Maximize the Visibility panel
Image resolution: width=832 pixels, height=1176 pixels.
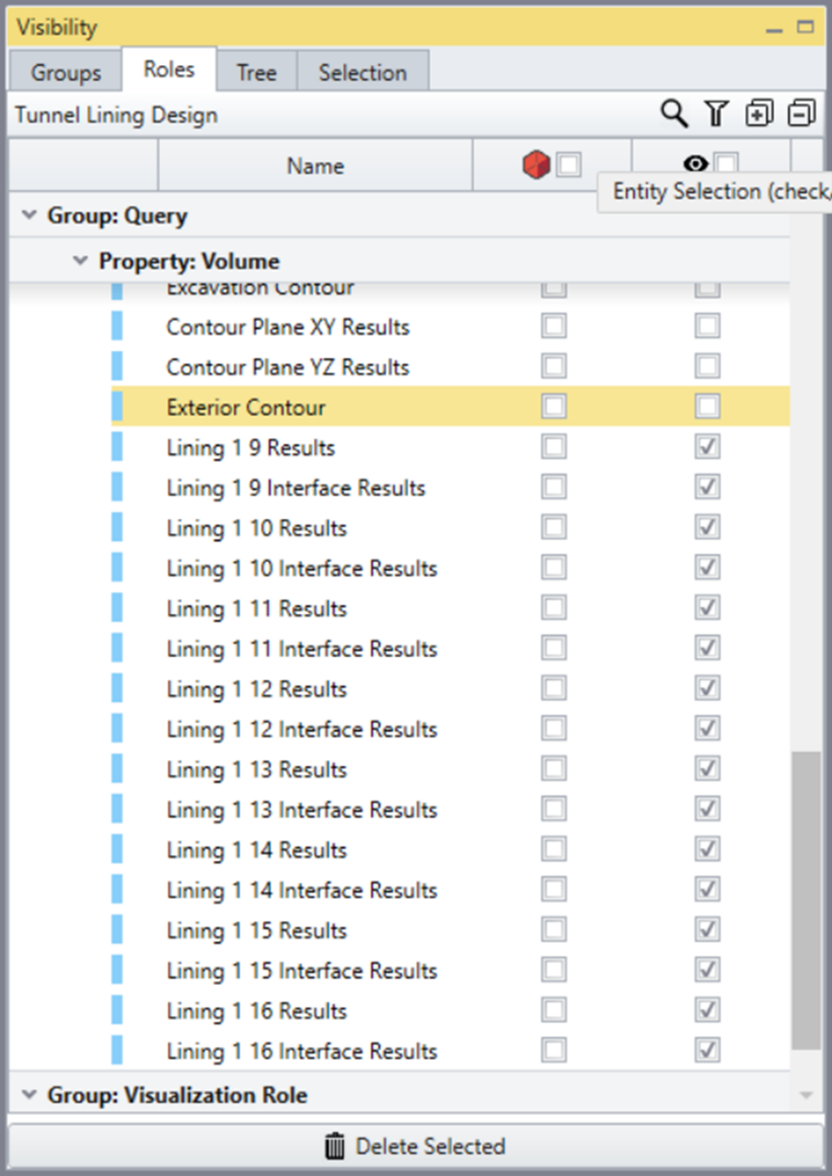pos(806,27)
